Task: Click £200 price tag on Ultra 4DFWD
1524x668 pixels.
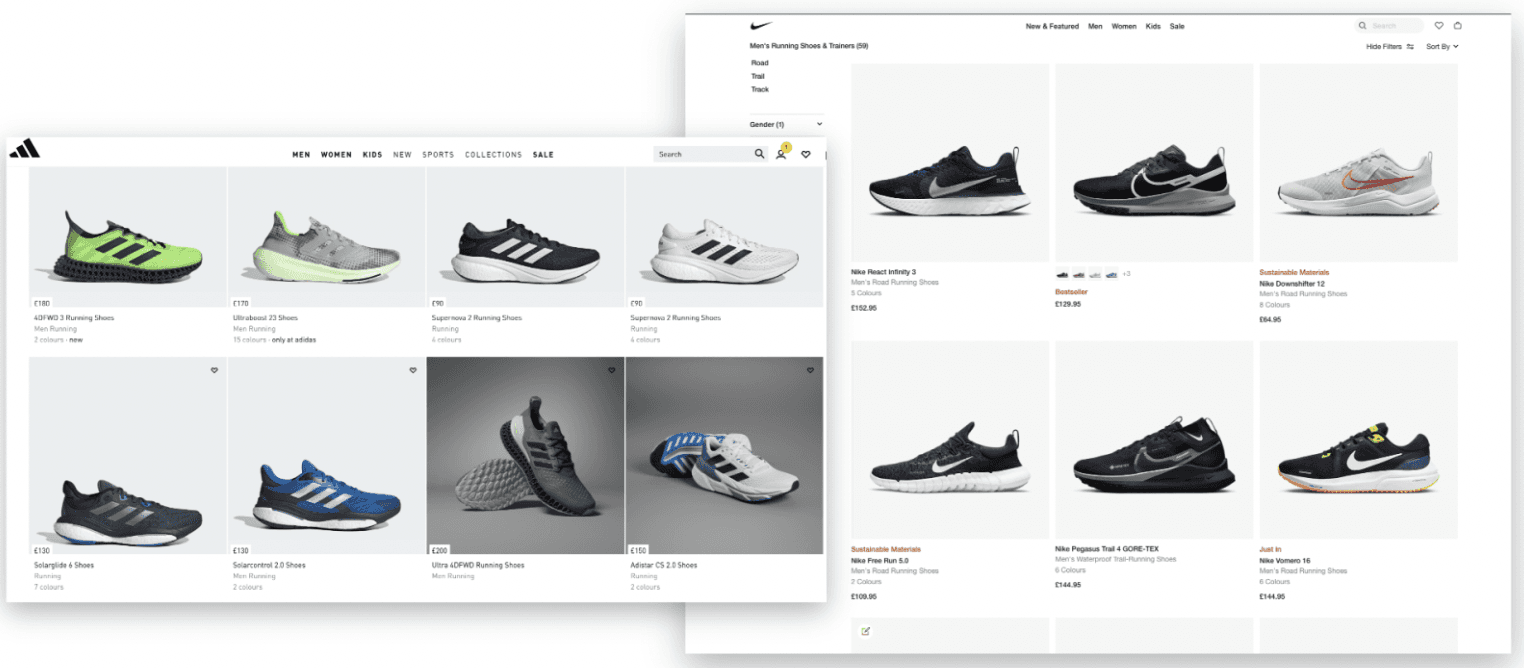Action: (x=440, y=549)
